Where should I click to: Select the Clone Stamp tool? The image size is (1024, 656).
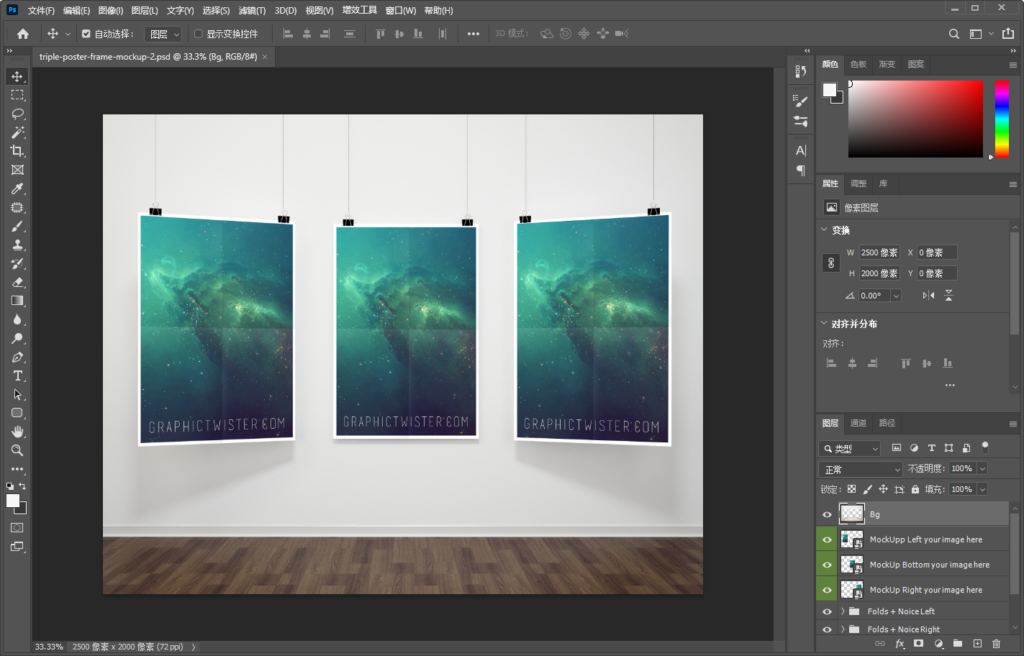tap(17, 245)
